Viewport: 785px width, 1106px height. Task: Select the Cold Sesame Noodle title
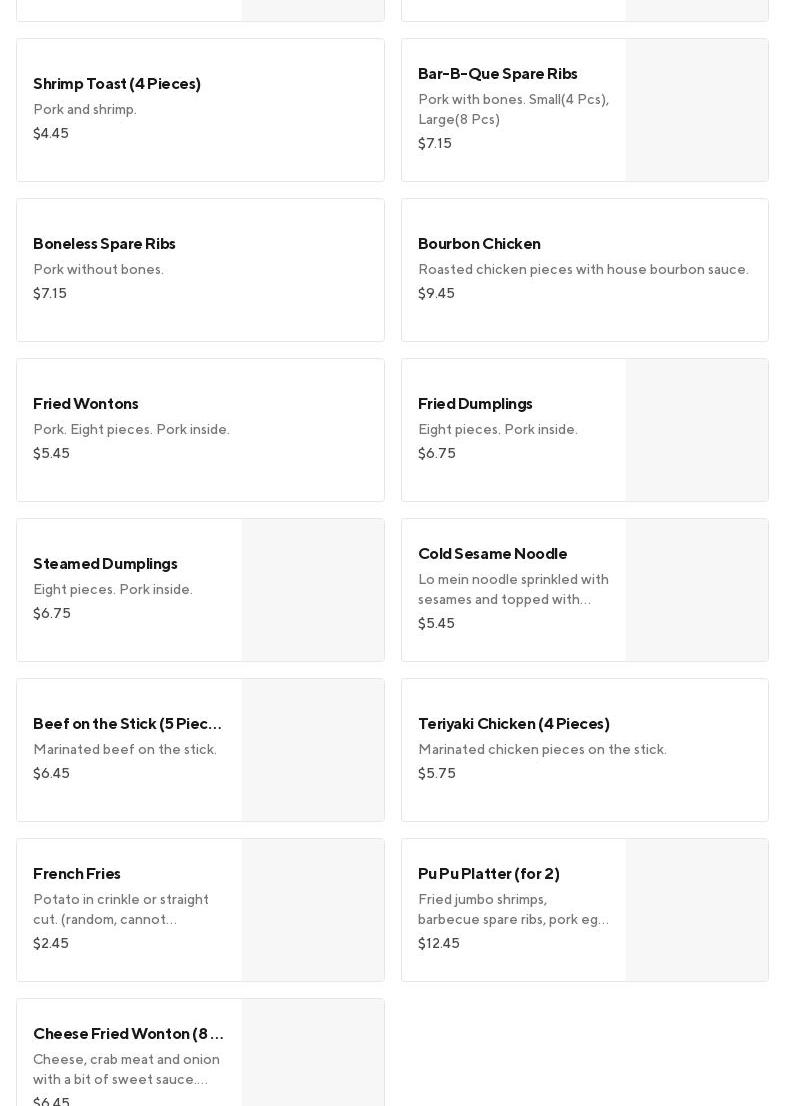point(492,554)
